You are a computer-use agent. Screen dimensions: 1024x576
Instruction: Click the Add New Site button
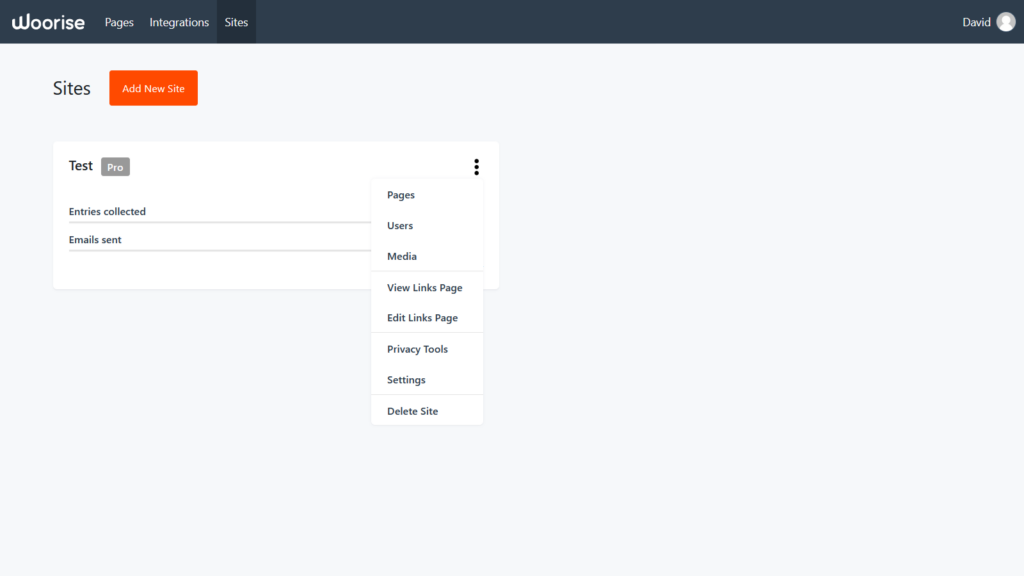coord(153,88)
